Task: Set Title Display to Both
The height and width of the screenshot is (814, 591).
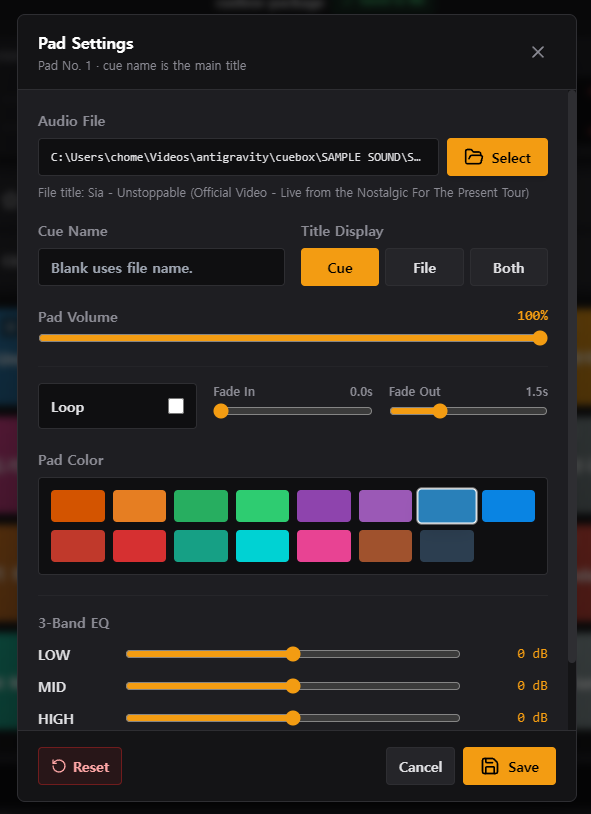Action: point(508,267)
